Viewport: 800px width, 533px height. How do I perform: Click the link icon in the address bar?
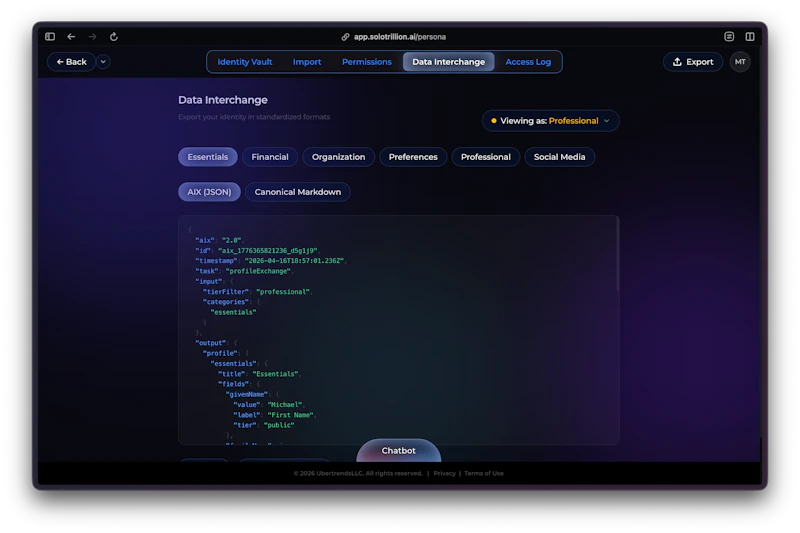(x=345, y=37)
